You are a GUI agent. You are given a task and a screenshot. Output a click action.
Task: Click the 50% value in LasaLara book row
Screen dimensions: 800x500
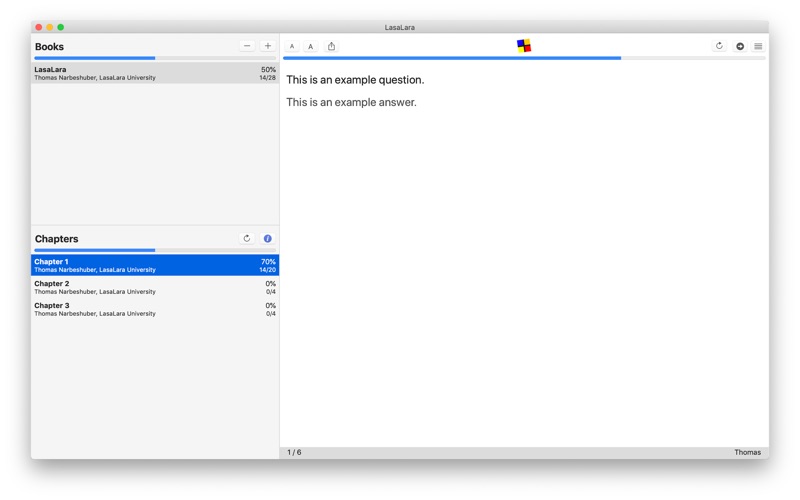tap(268, 69)
